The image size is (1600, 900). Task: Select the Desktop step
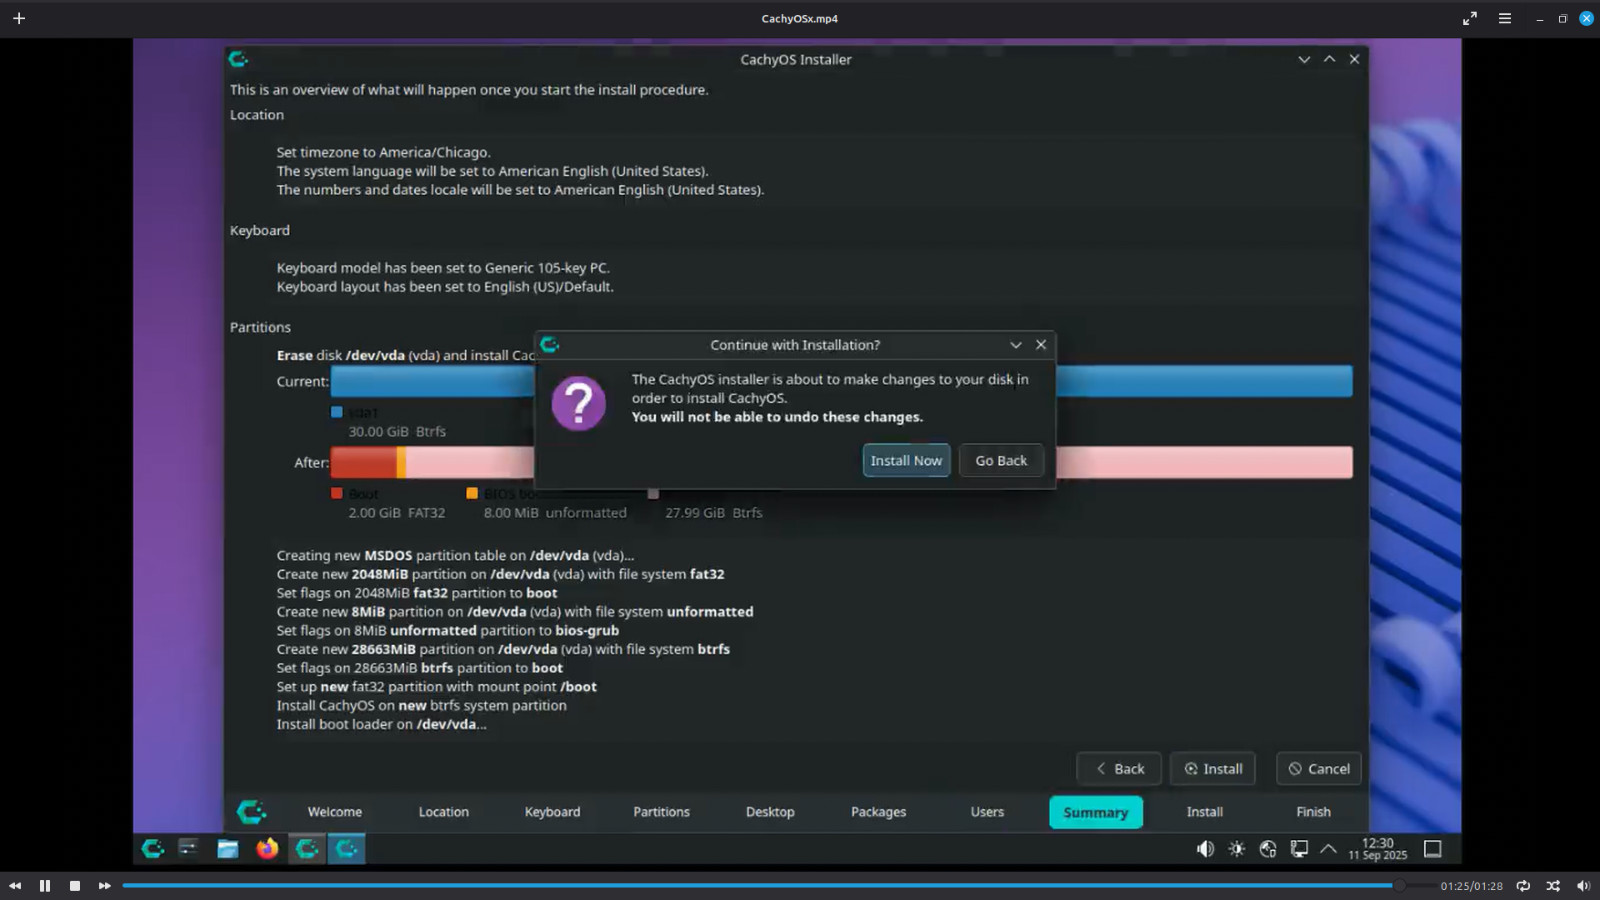pyautogui.click(x=770, y=812)
